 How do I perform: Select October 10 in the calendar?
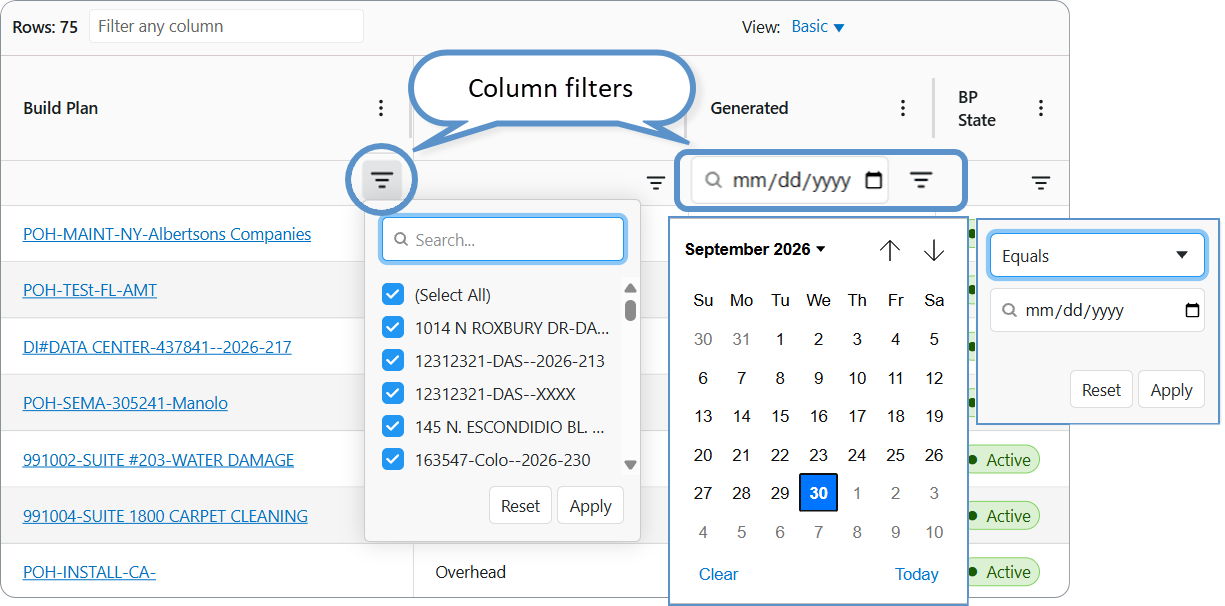click(x=934, y=532)
